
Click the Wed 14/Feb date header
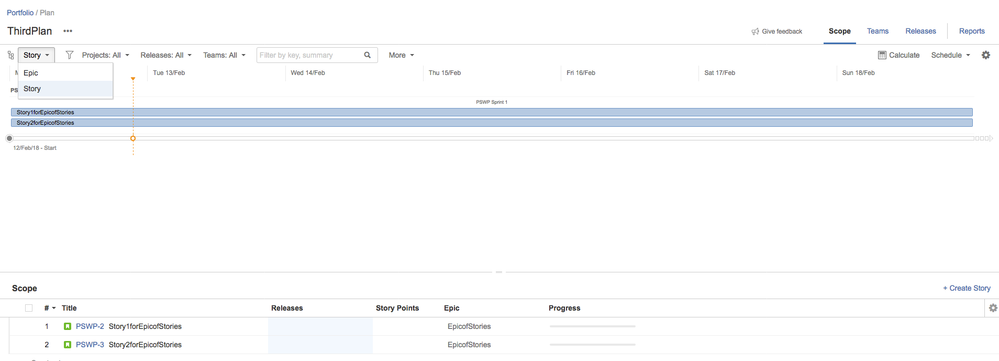(308, 73)
